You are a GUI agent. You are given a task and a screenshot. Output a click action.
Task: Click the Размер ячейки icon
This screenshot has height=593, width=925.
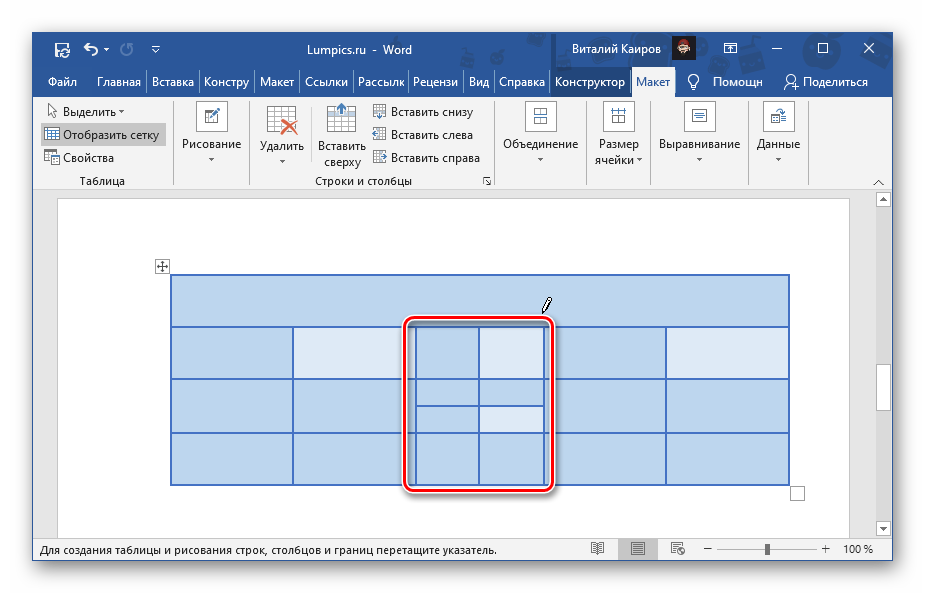[618, 116]
